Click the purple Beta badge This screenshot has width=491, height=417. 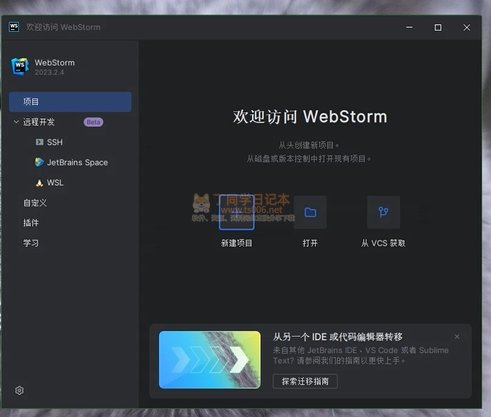click(93, 122)
